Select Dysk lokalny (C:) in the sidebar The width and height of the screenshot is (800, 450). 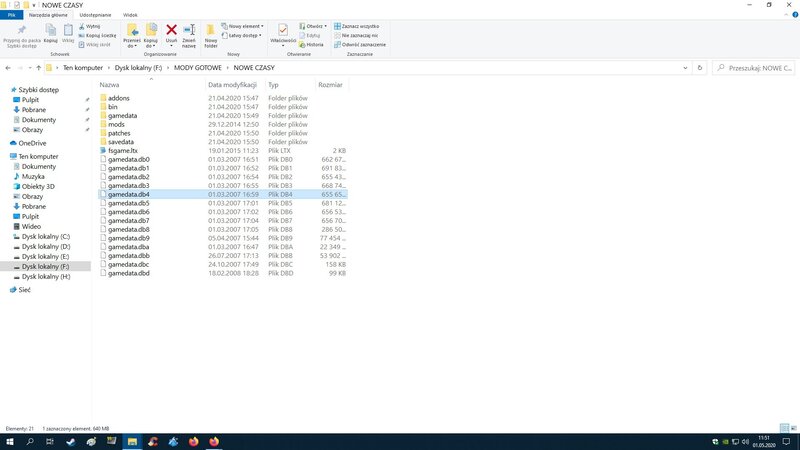(45, 237)
